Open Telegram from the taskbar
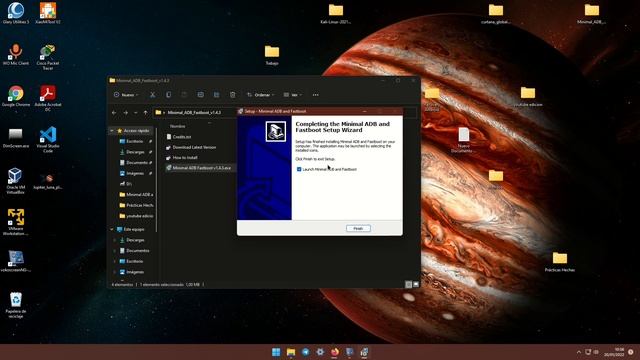 305,352
